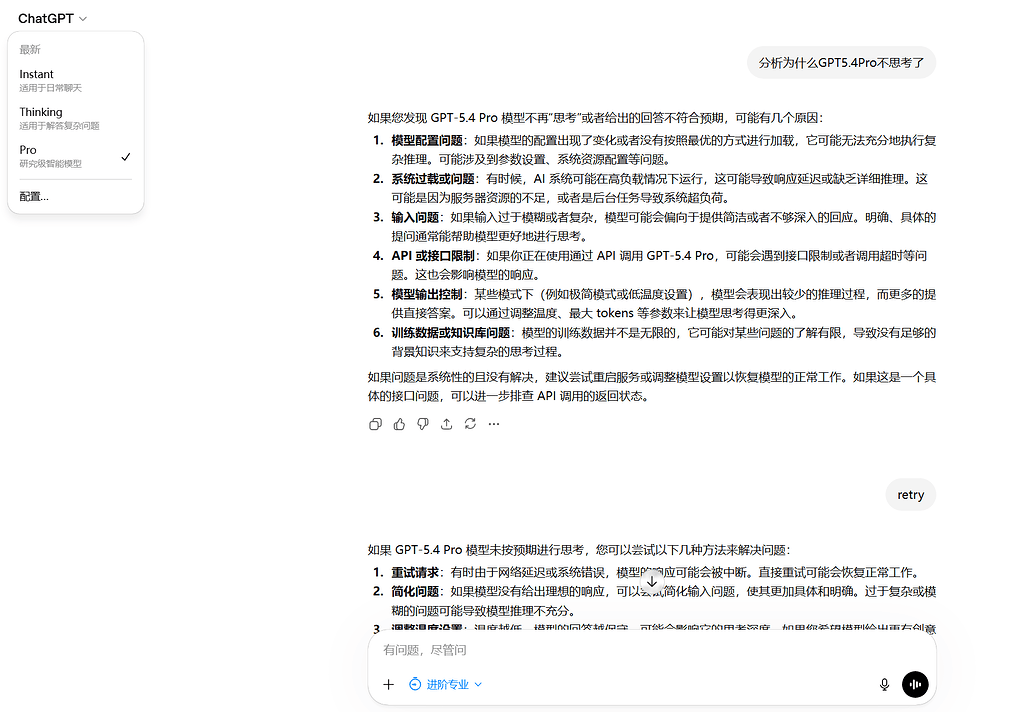
Task: Select the 输入问题 list item heading
Action: pos(415,218)
